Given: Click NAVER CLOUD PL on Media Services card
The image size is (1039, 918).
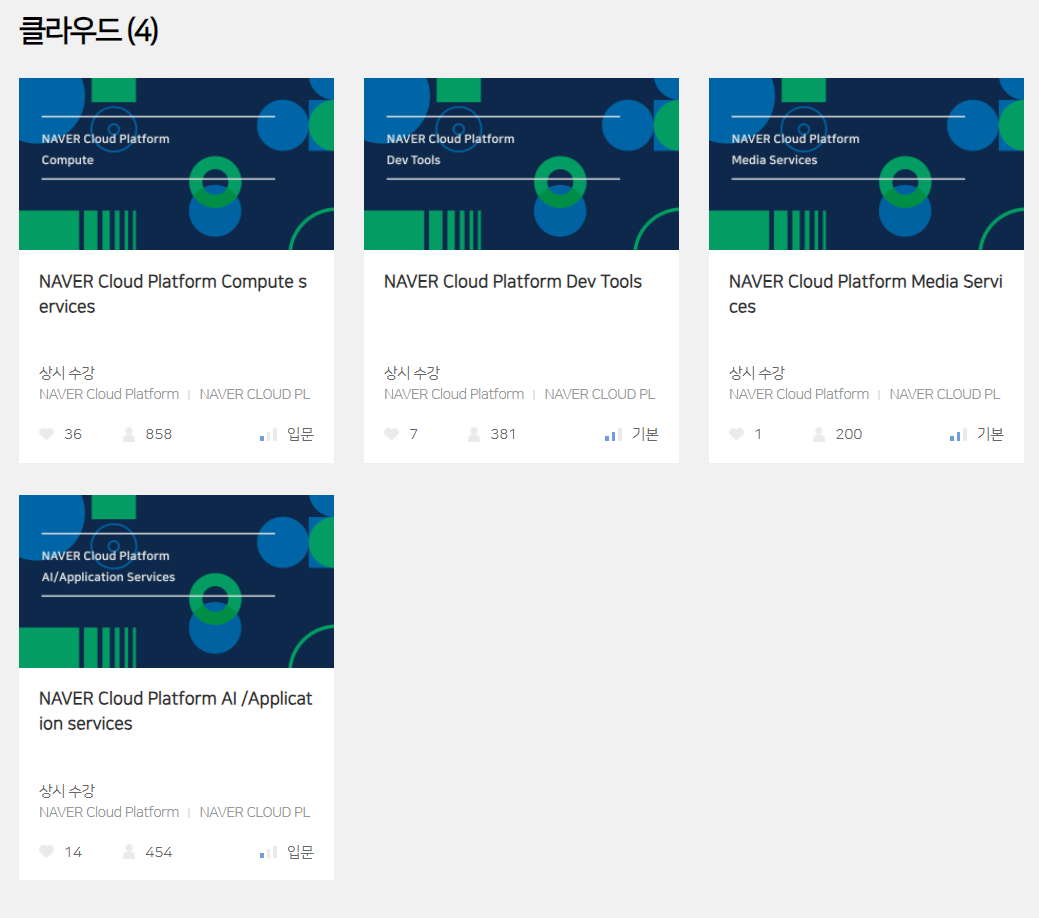Looking at the screenshot, I should pos(945,394).
